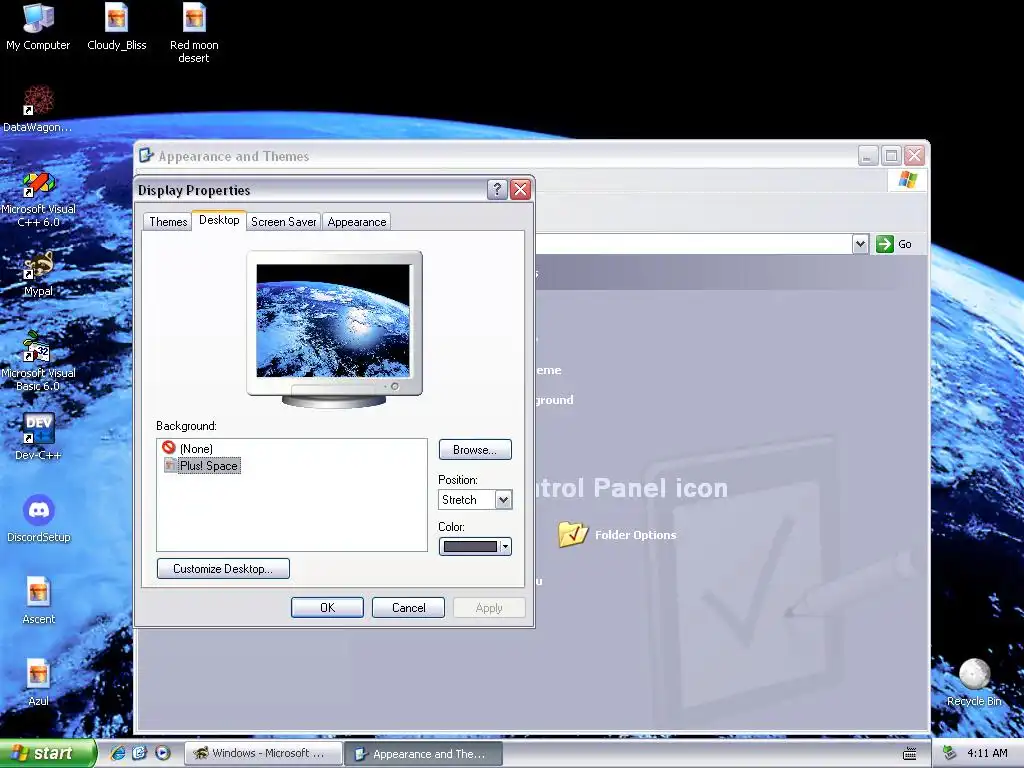The width and height of the screenshot is (1024, 768).
Task: Select the Azul desktop icon
Action: pyautogui.click(x=39, y=682)
